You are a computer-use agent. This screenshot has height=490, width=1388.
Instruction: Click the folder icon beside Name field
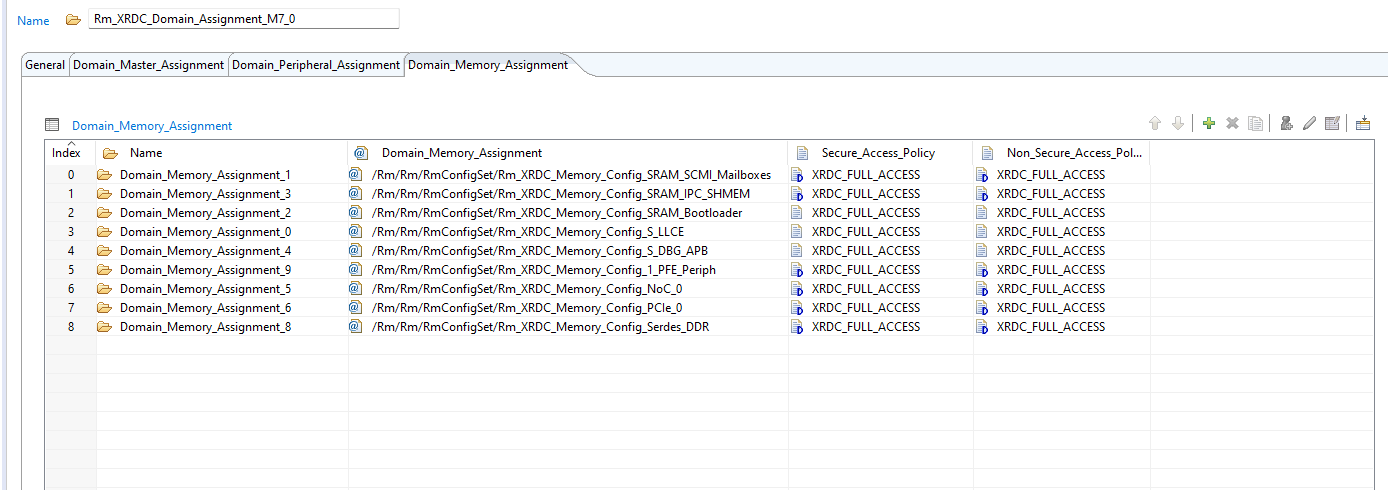[x=73, y=20]
